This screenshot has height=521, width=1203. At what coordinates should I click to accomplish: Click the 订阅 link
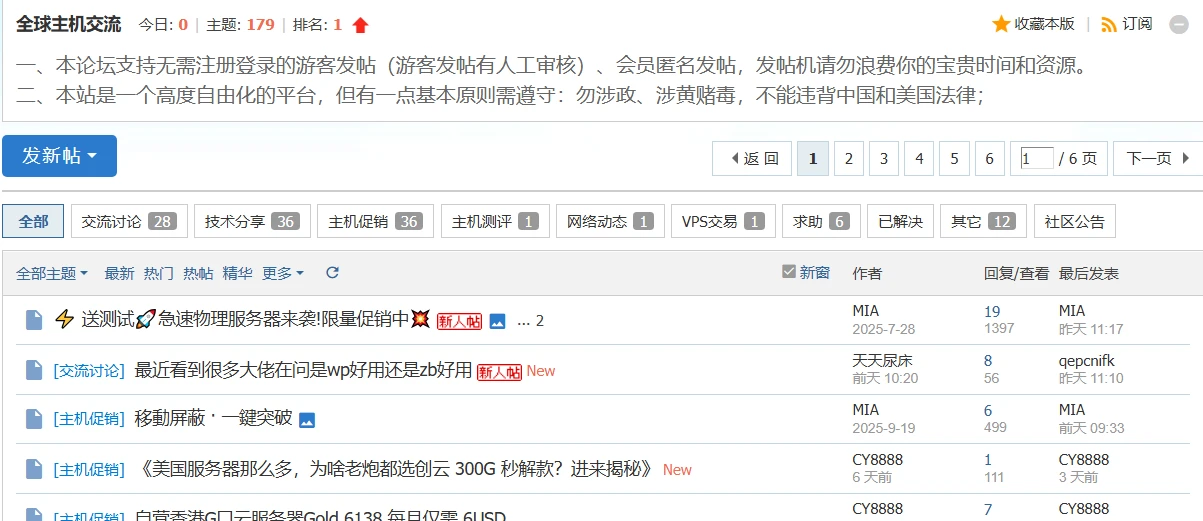coord(1137,24)
